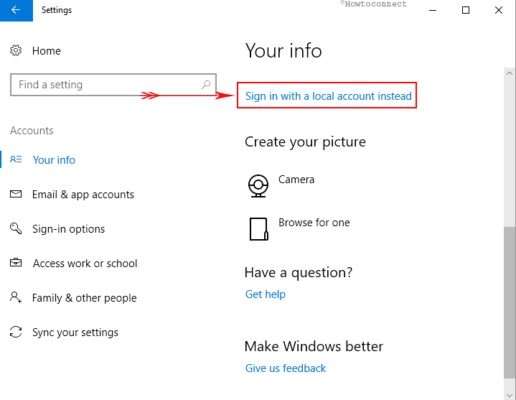The width and height of the screenshot is (516, 400).
Task: Go back using the back arrow
Action: pyautogui.click(x=16, y=10)
